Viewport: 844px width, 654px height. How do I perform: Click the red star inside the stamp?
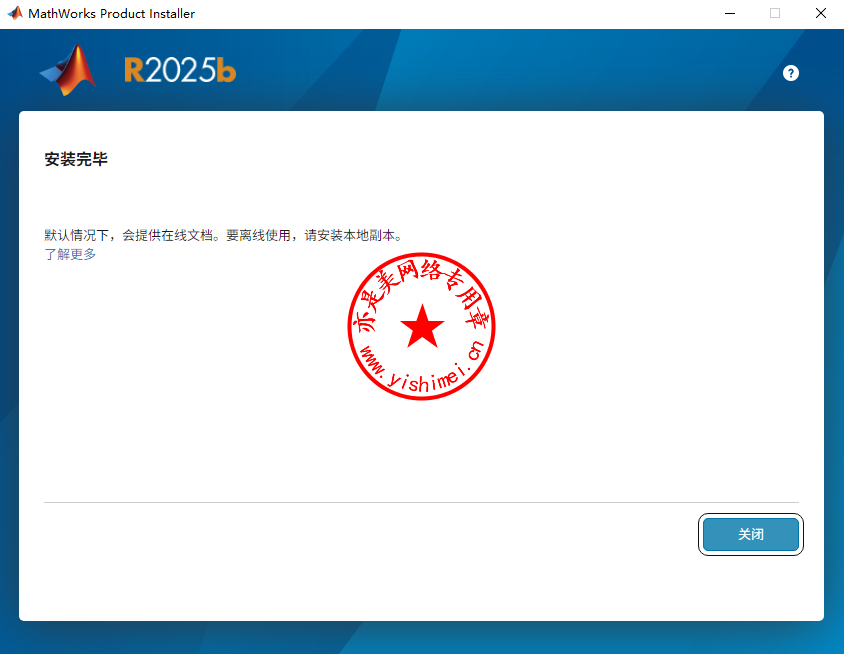pos(422,327)
